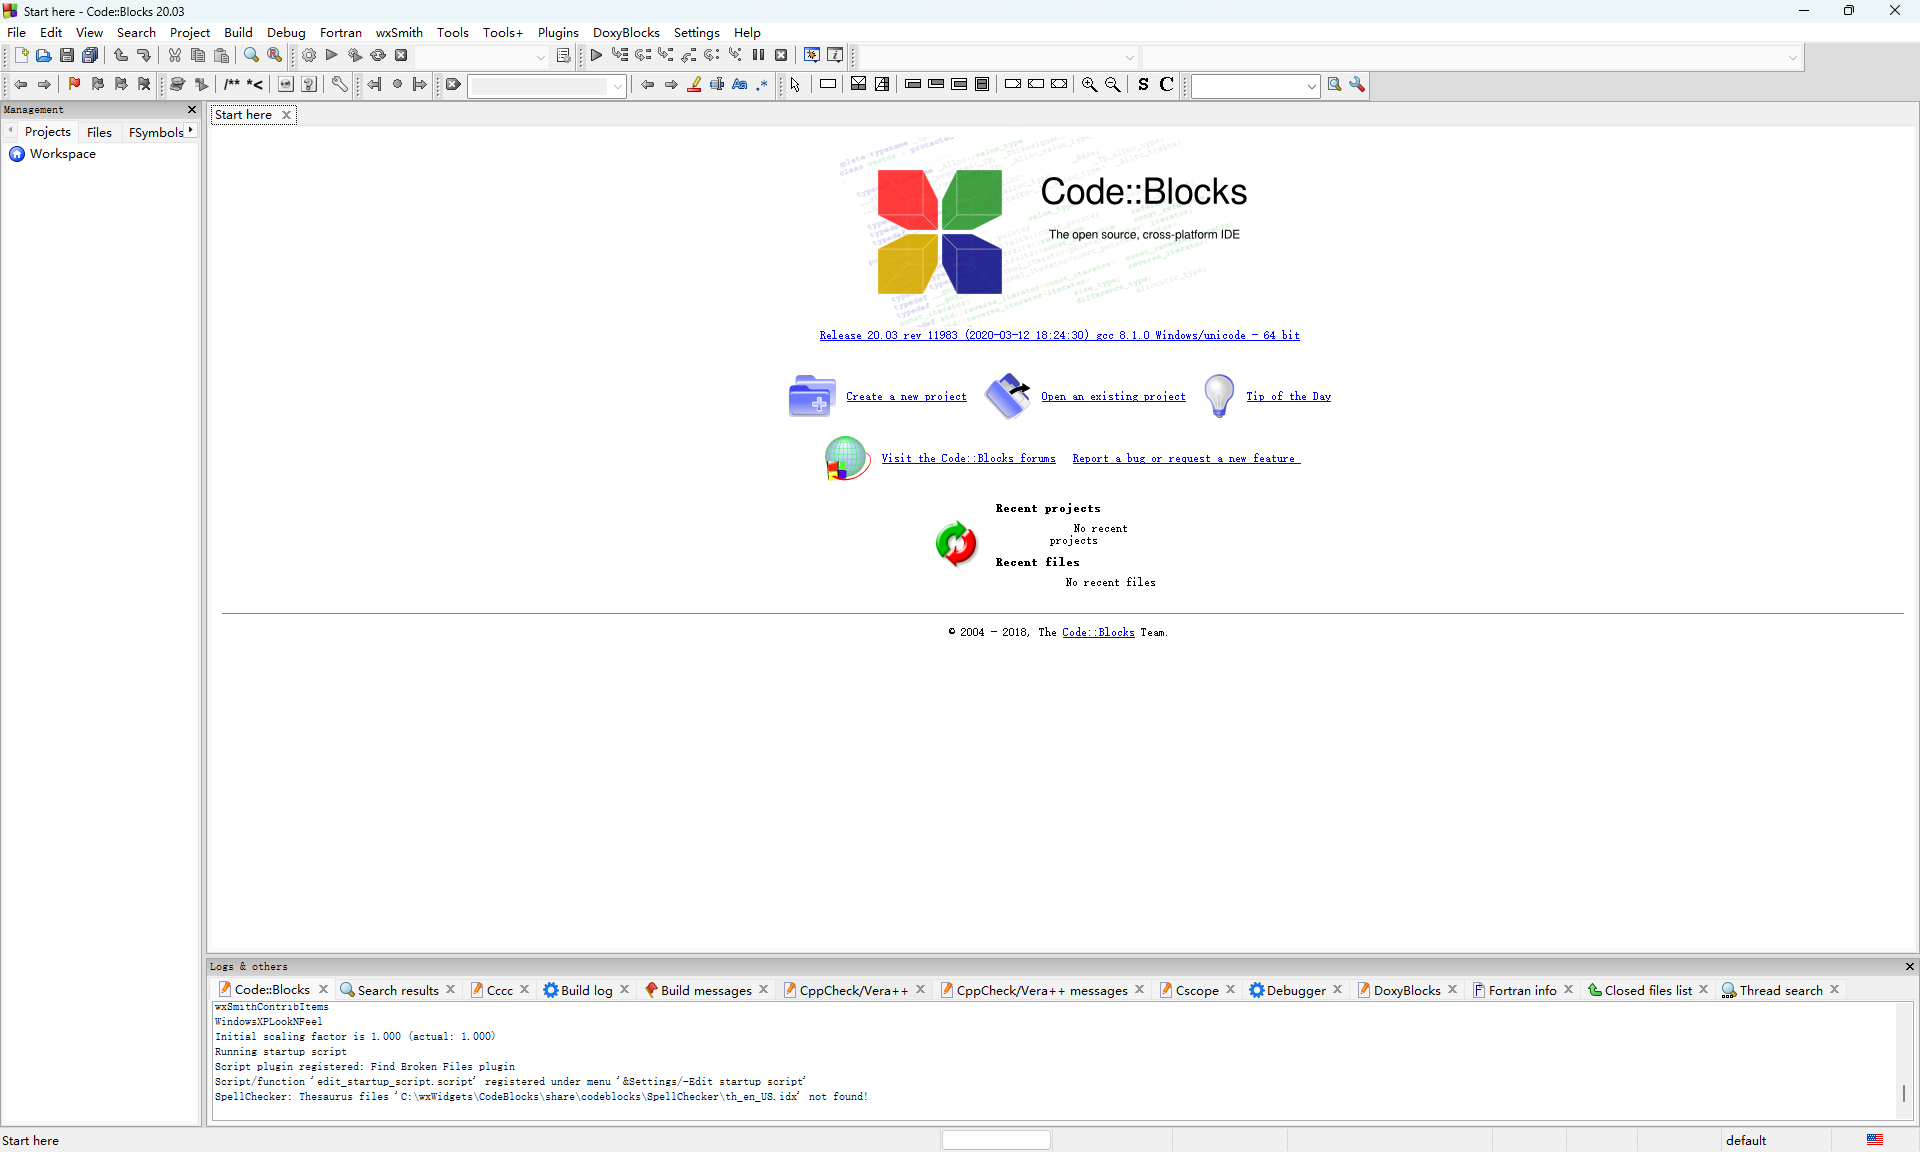Toggle the selected text only search option
This screenshot has height=1152, width=1920.
pyautogui.click(x=717, y=85)
